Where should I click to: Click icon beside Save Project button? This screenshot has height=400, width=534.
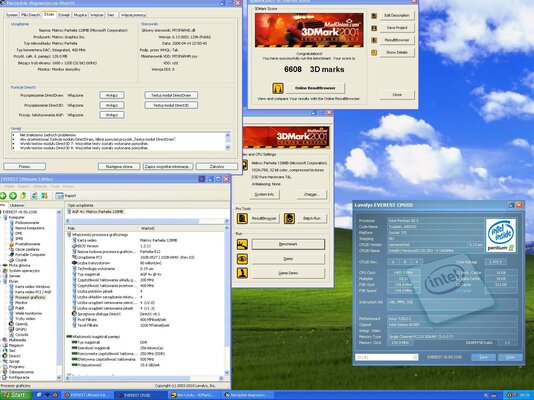click(374, 28)
